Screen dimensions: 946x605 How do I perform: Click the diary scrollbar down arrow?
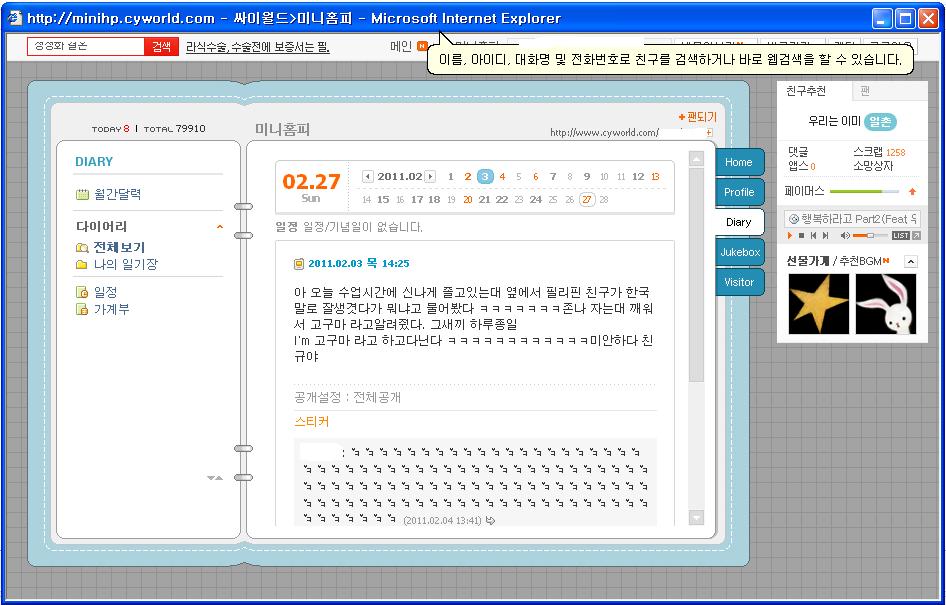(696, 518)
